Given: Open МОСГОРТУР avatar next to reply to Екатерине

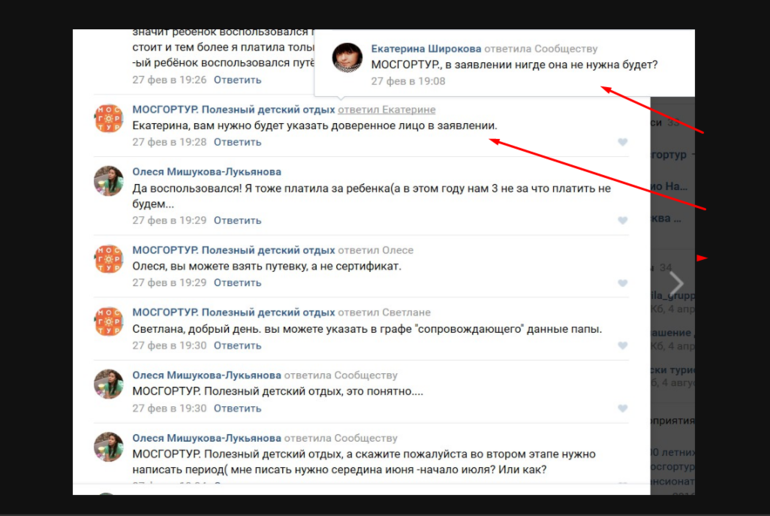Looking at the screenshot, I should (x=109, y=118).
